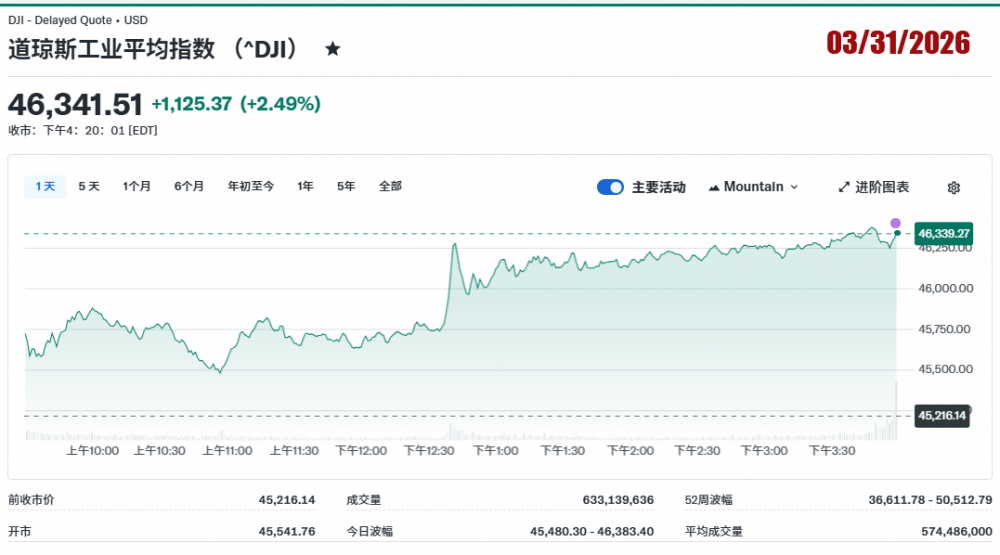
Task: Toggle the 主要活动 switch
Action: [x=610, y=187]
